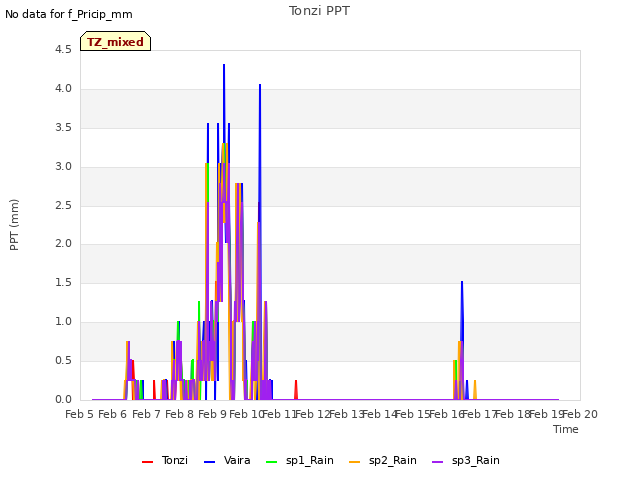Viewport: 640px width, 480px height.
Task: Click the Feb 7 x-axis tick label
Action: 146,414
